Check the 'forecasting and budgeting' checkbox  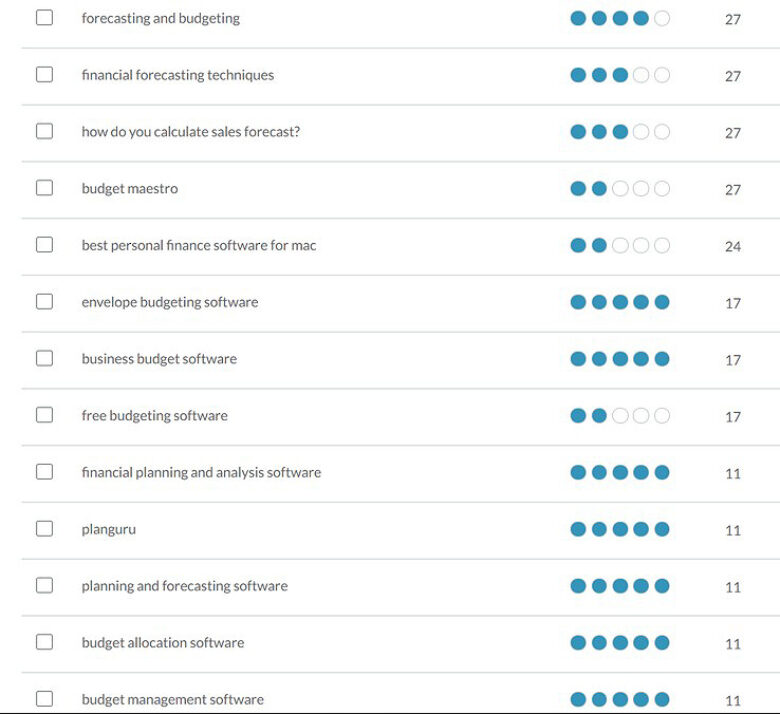click(x=44, y=17)
